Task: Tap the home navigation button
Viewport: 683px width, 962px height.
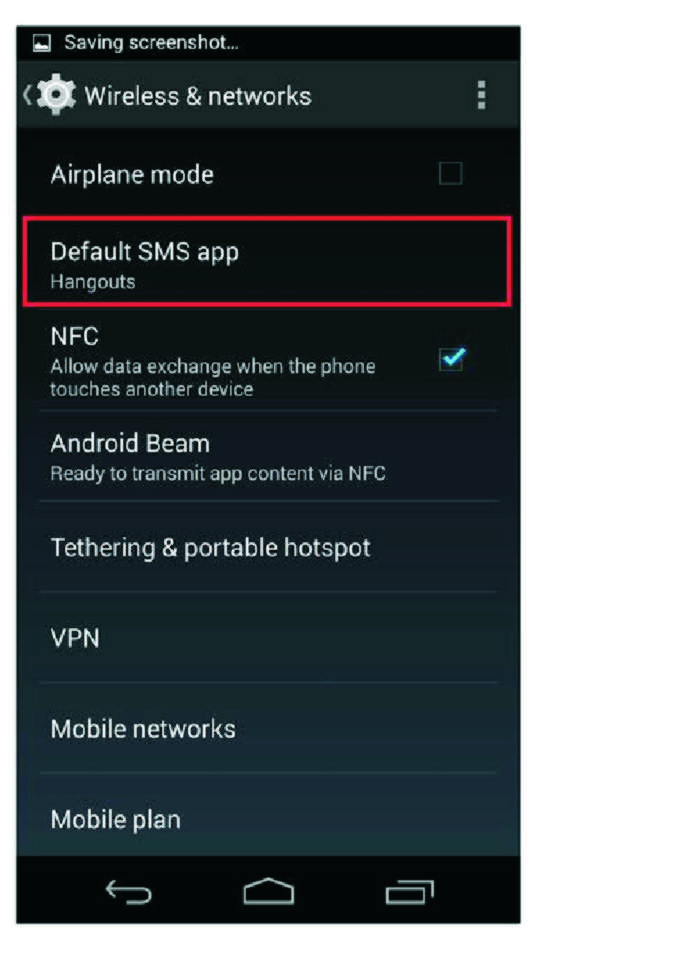Action: [269, 891]
